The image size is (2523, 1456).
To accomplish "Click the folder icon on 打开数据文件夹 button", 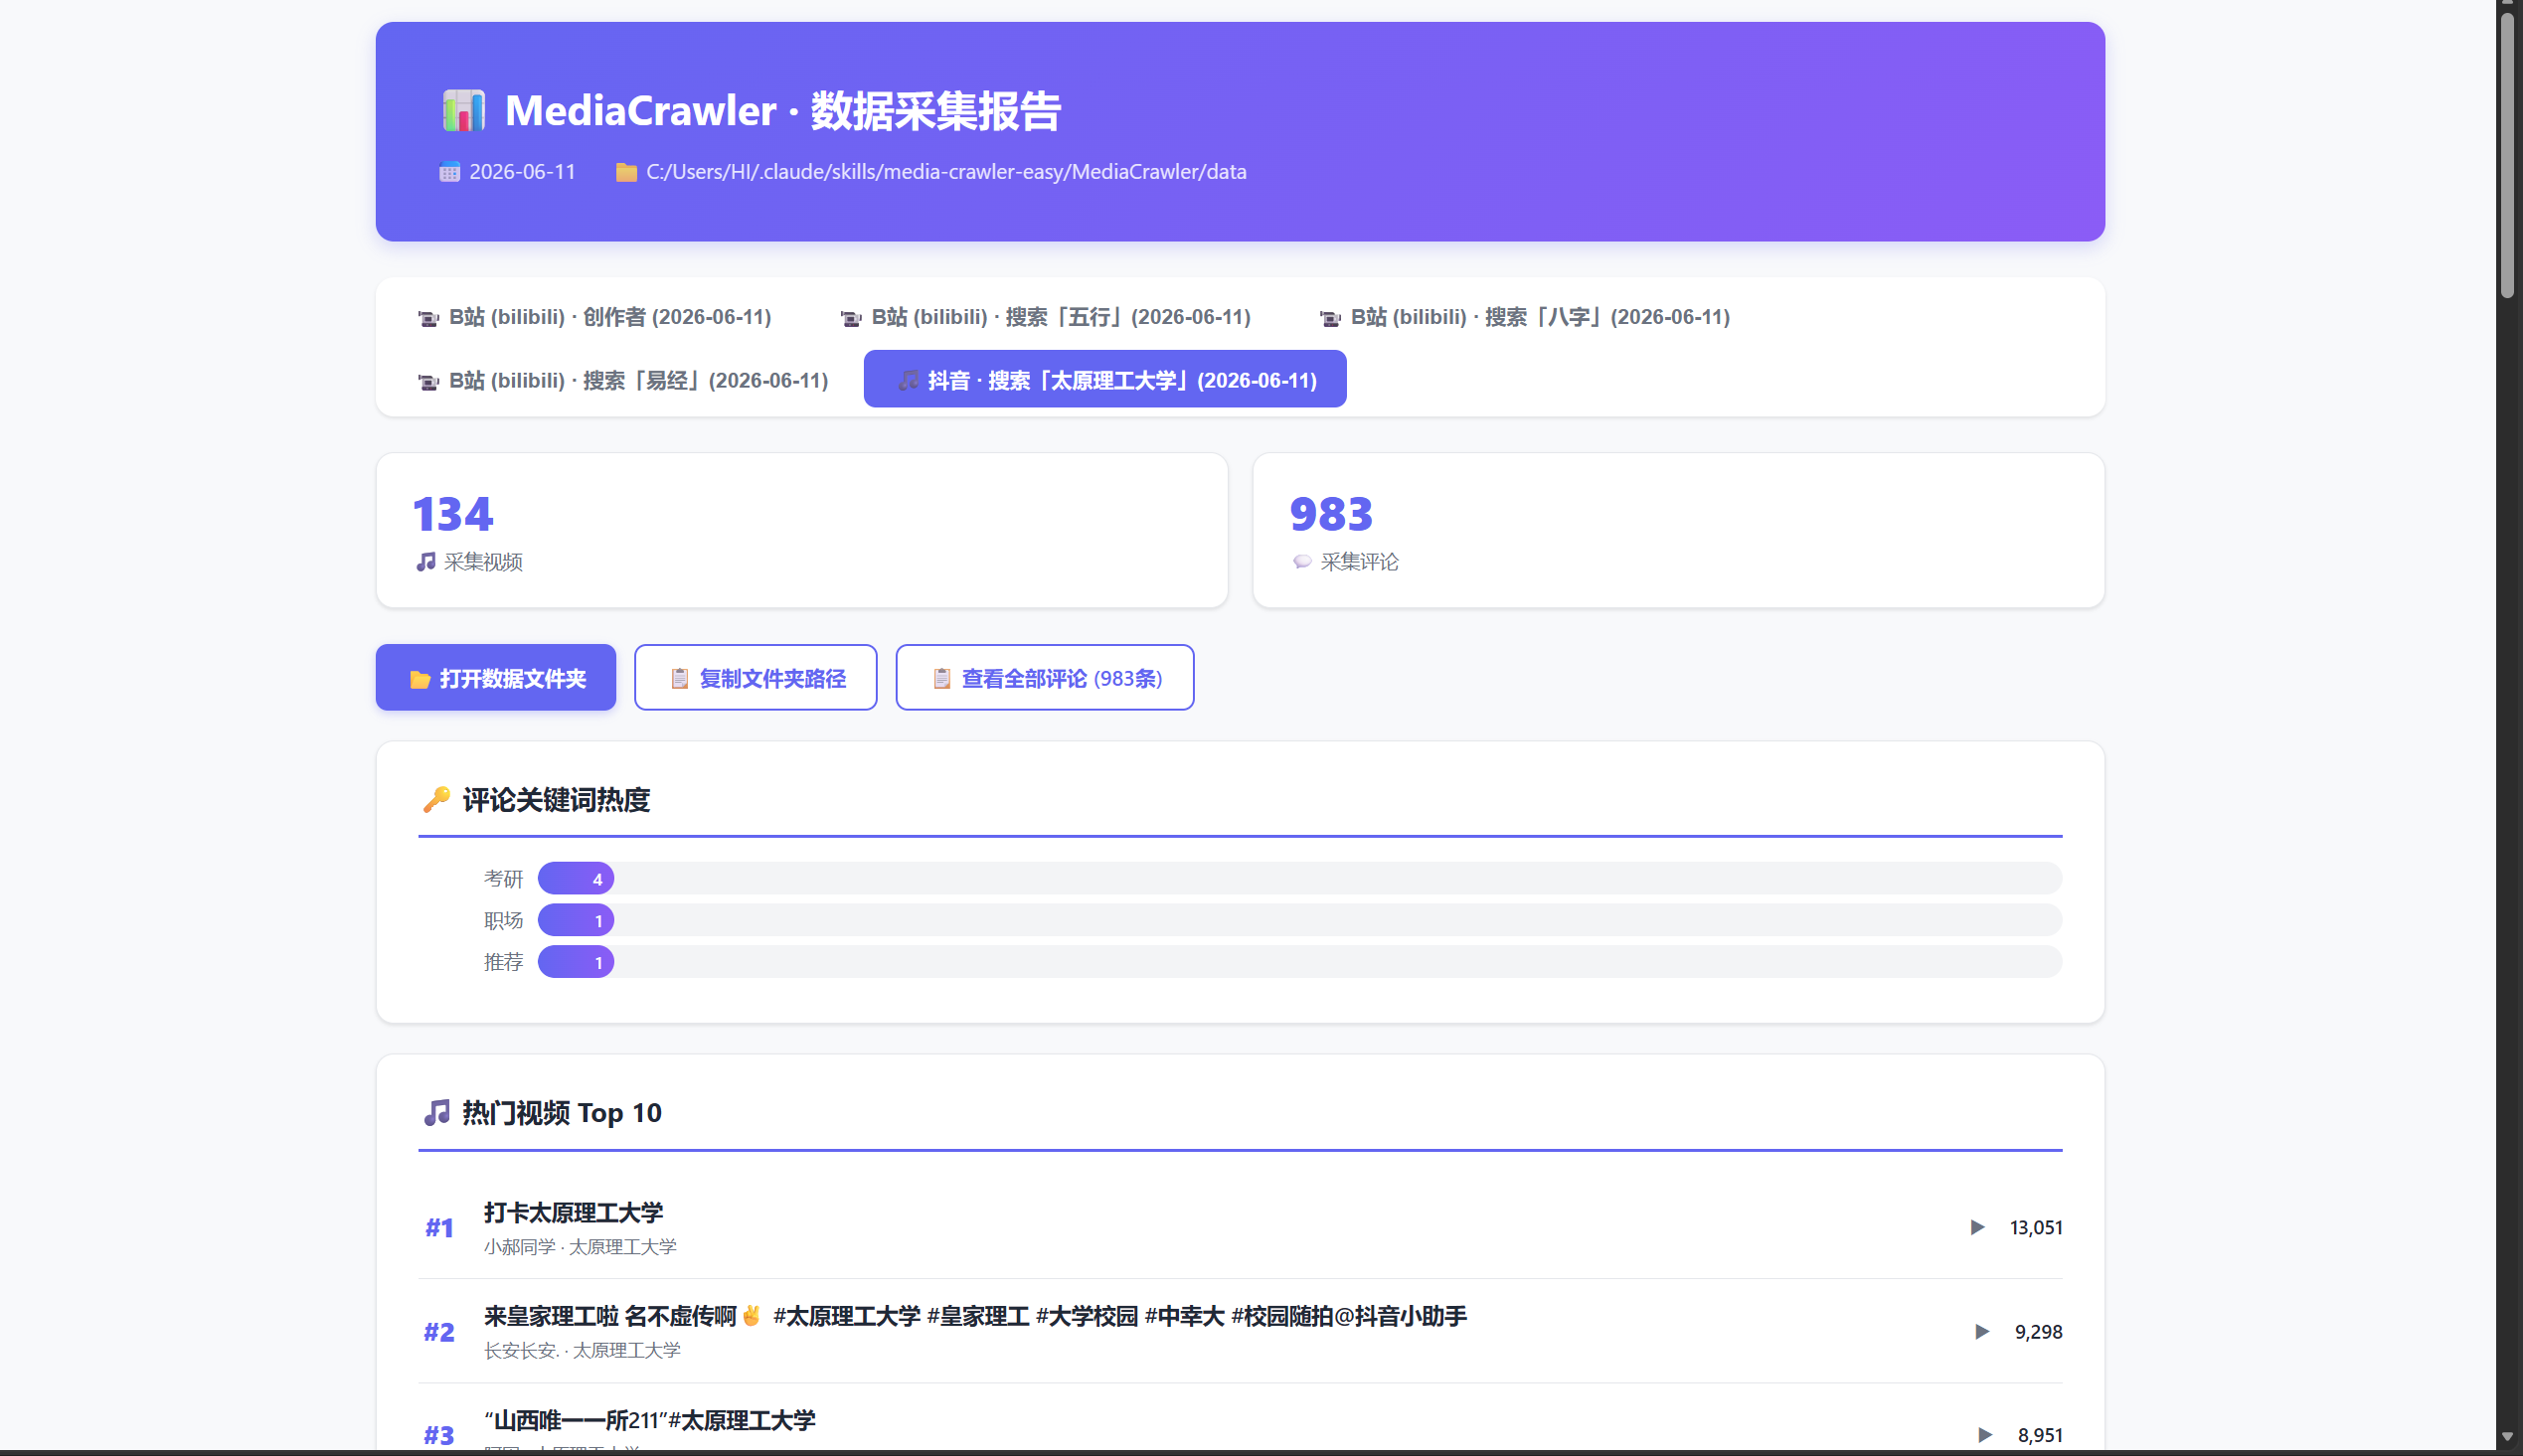I will pyautogui.click(x=420, y=680).
